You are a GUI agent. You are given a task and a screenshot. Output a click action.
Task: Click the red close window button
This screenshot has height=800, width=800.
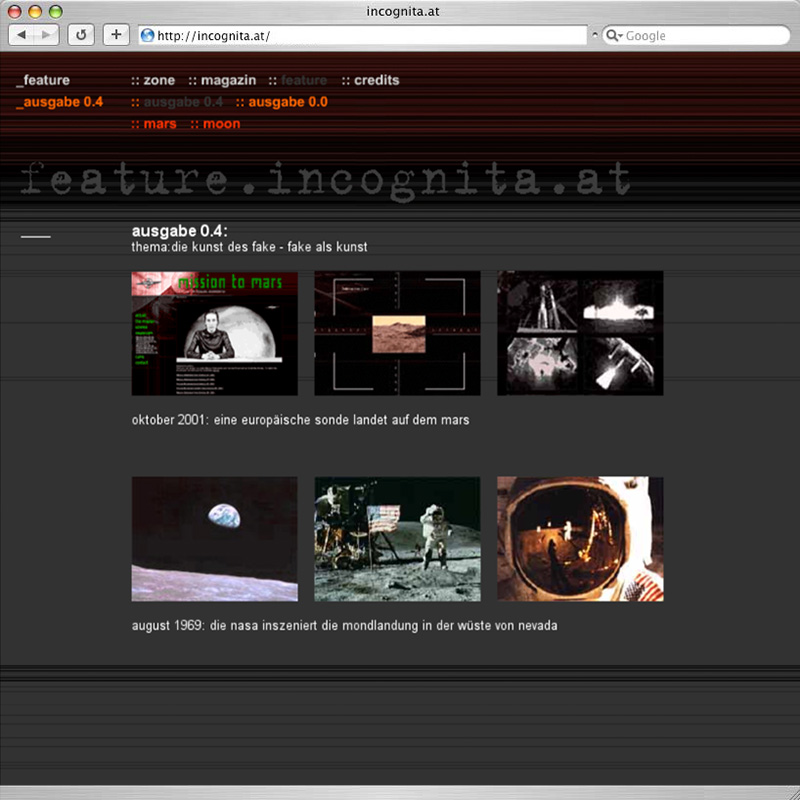coord(15,11)
